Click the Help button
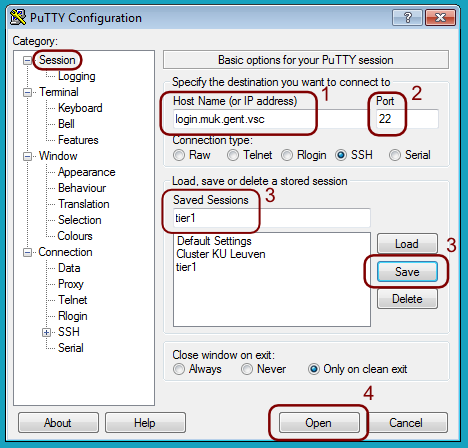 point(145,423)
